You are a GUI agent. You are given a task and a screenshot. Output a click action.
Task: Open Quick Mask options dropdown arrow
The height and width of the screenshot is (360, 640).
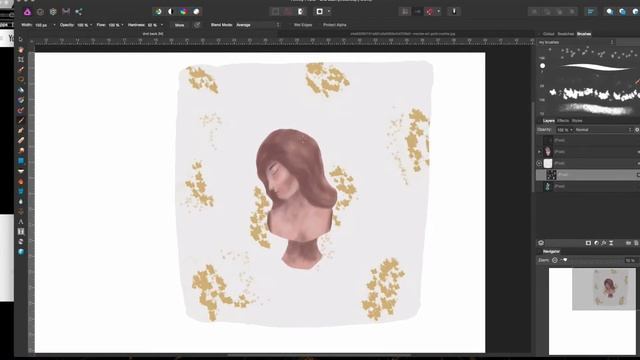[x=329, y=12]
